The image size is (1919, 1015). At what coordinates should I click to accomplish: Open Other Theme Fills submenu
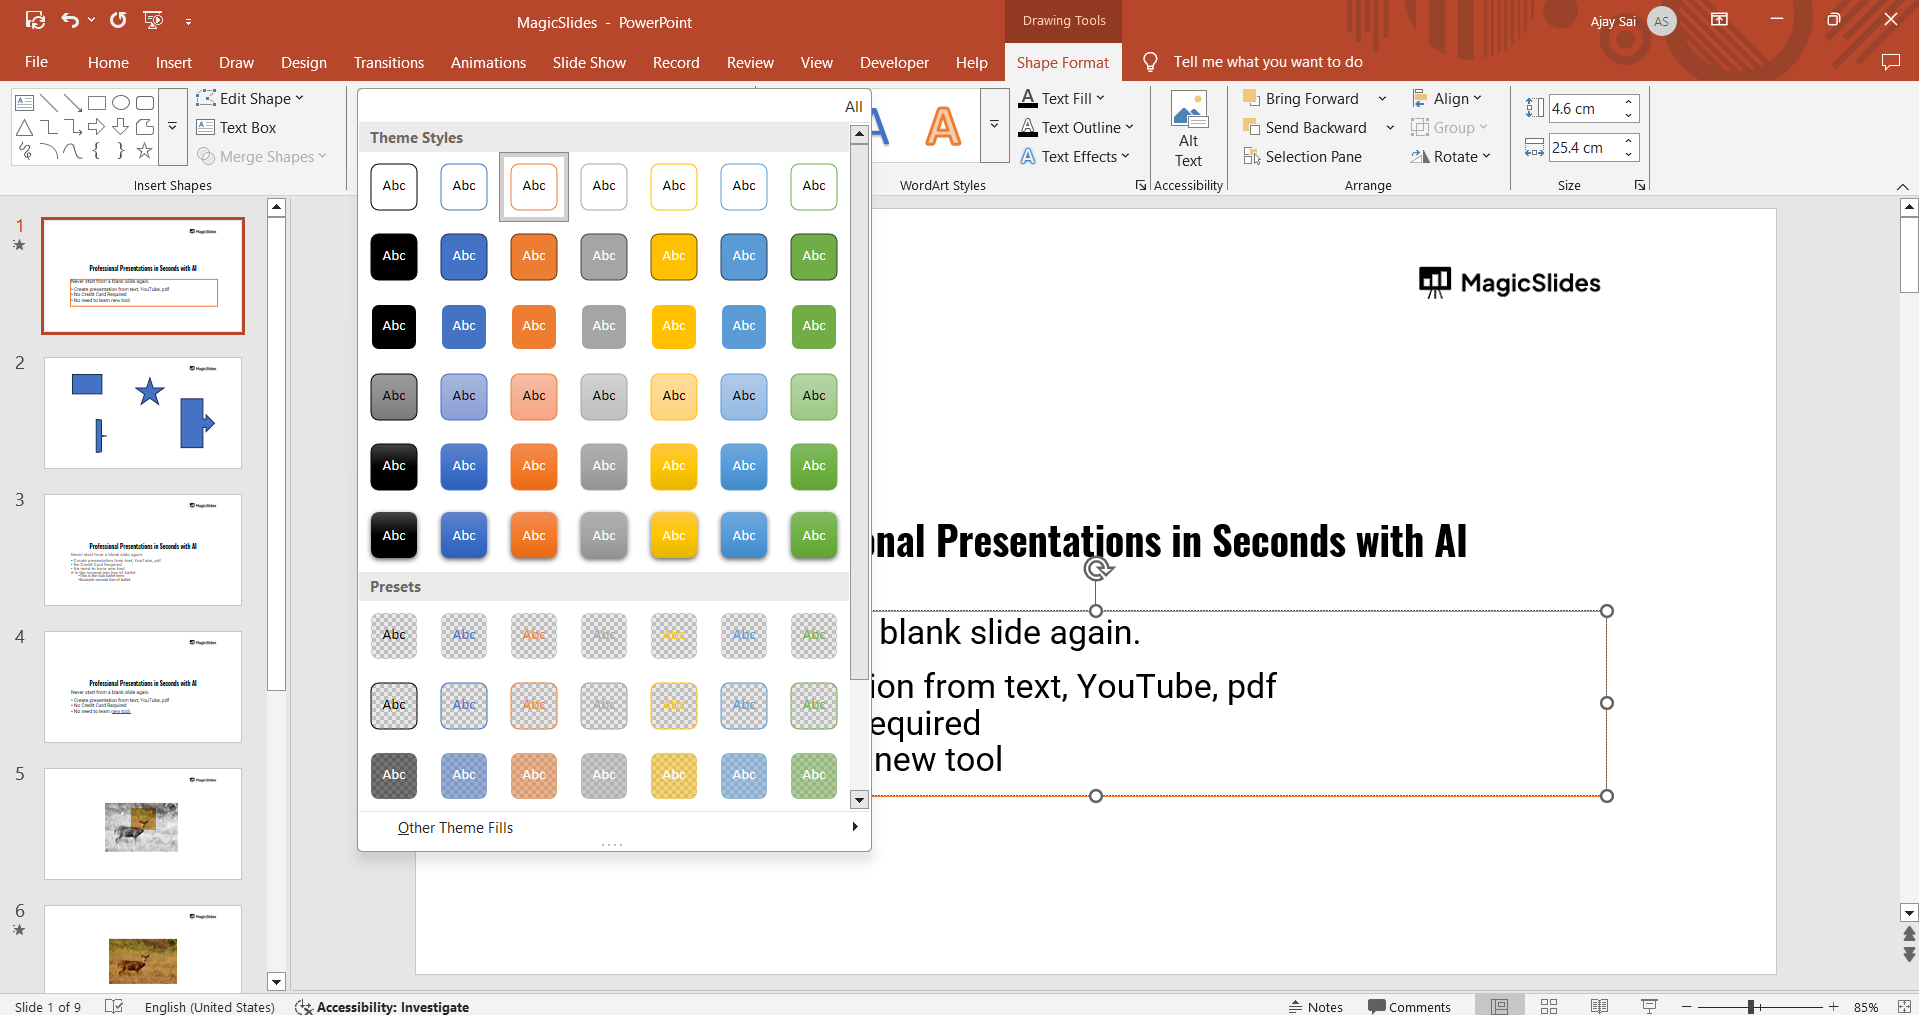[614, 828]
